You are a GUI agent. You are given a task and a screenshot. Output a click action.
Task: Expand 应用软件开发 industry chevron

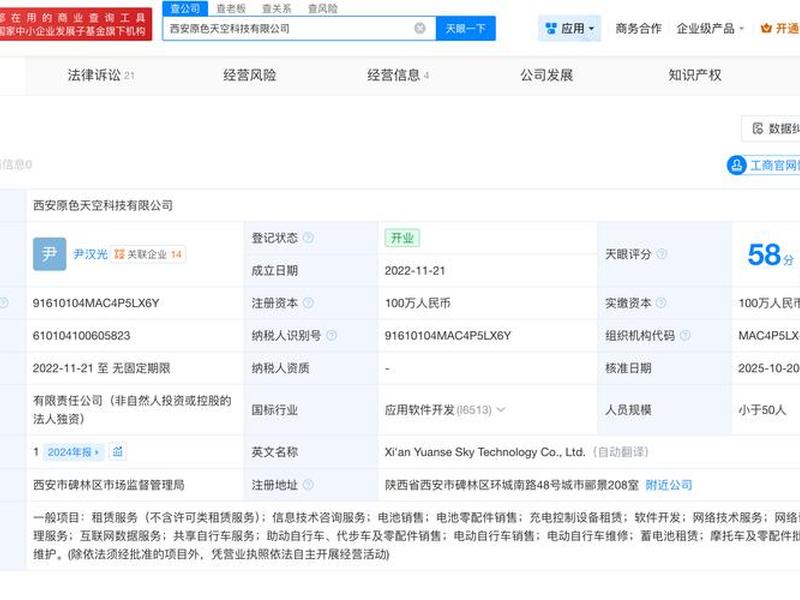501,410
